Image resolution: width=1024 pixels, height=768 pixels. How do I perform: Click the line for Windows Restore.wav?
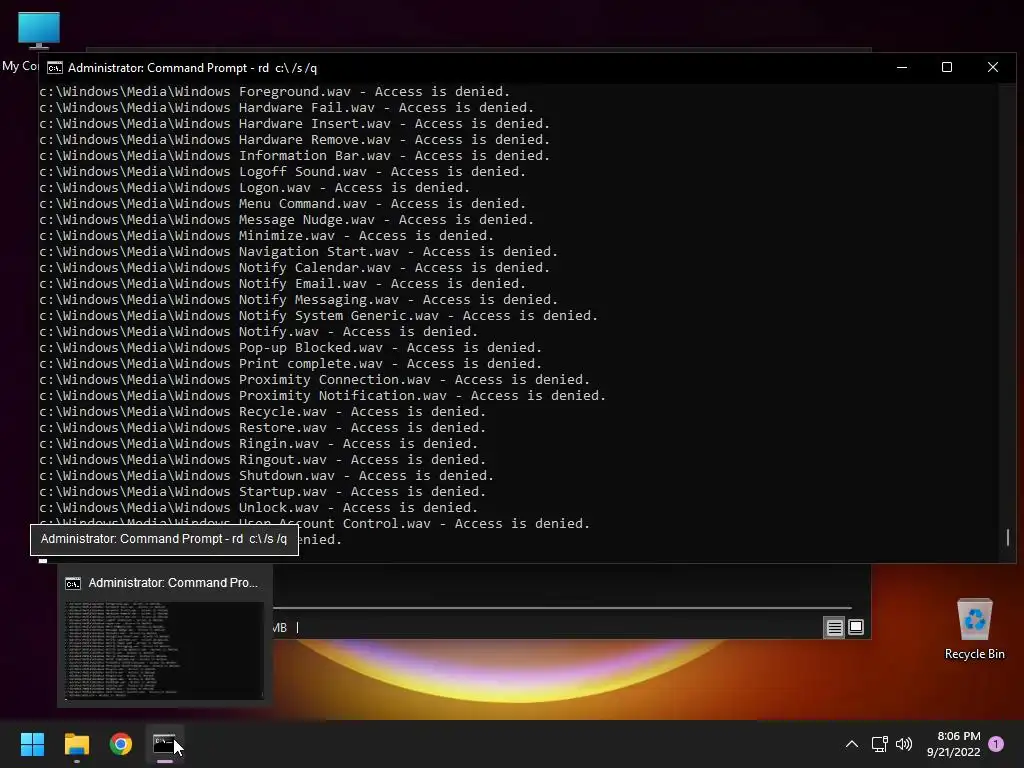pos(263,428)
